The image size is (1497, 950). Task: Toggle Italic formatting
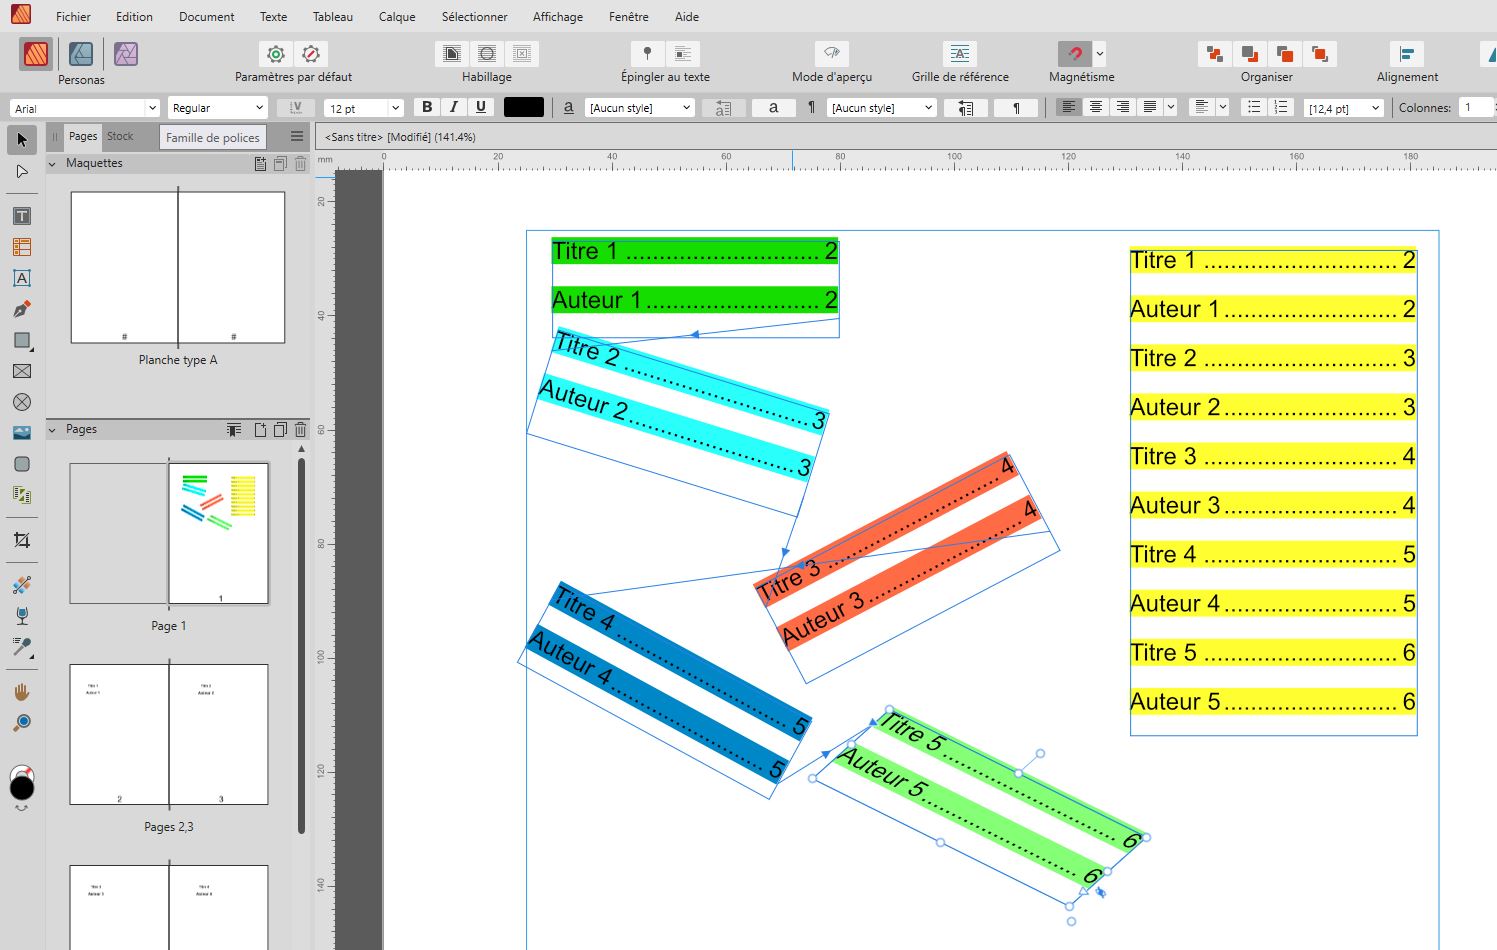(454, 107)
